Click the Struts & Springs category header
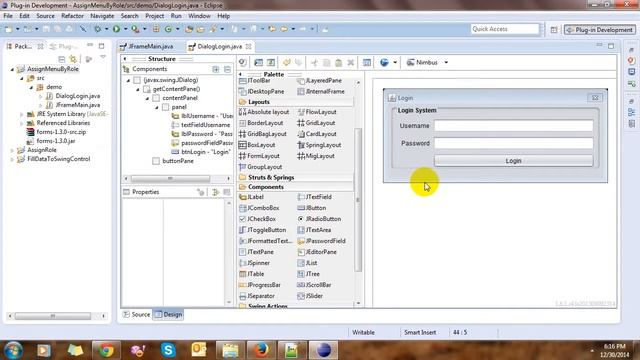Viewport: 640px width, 360px height. (x=296, y=177)
